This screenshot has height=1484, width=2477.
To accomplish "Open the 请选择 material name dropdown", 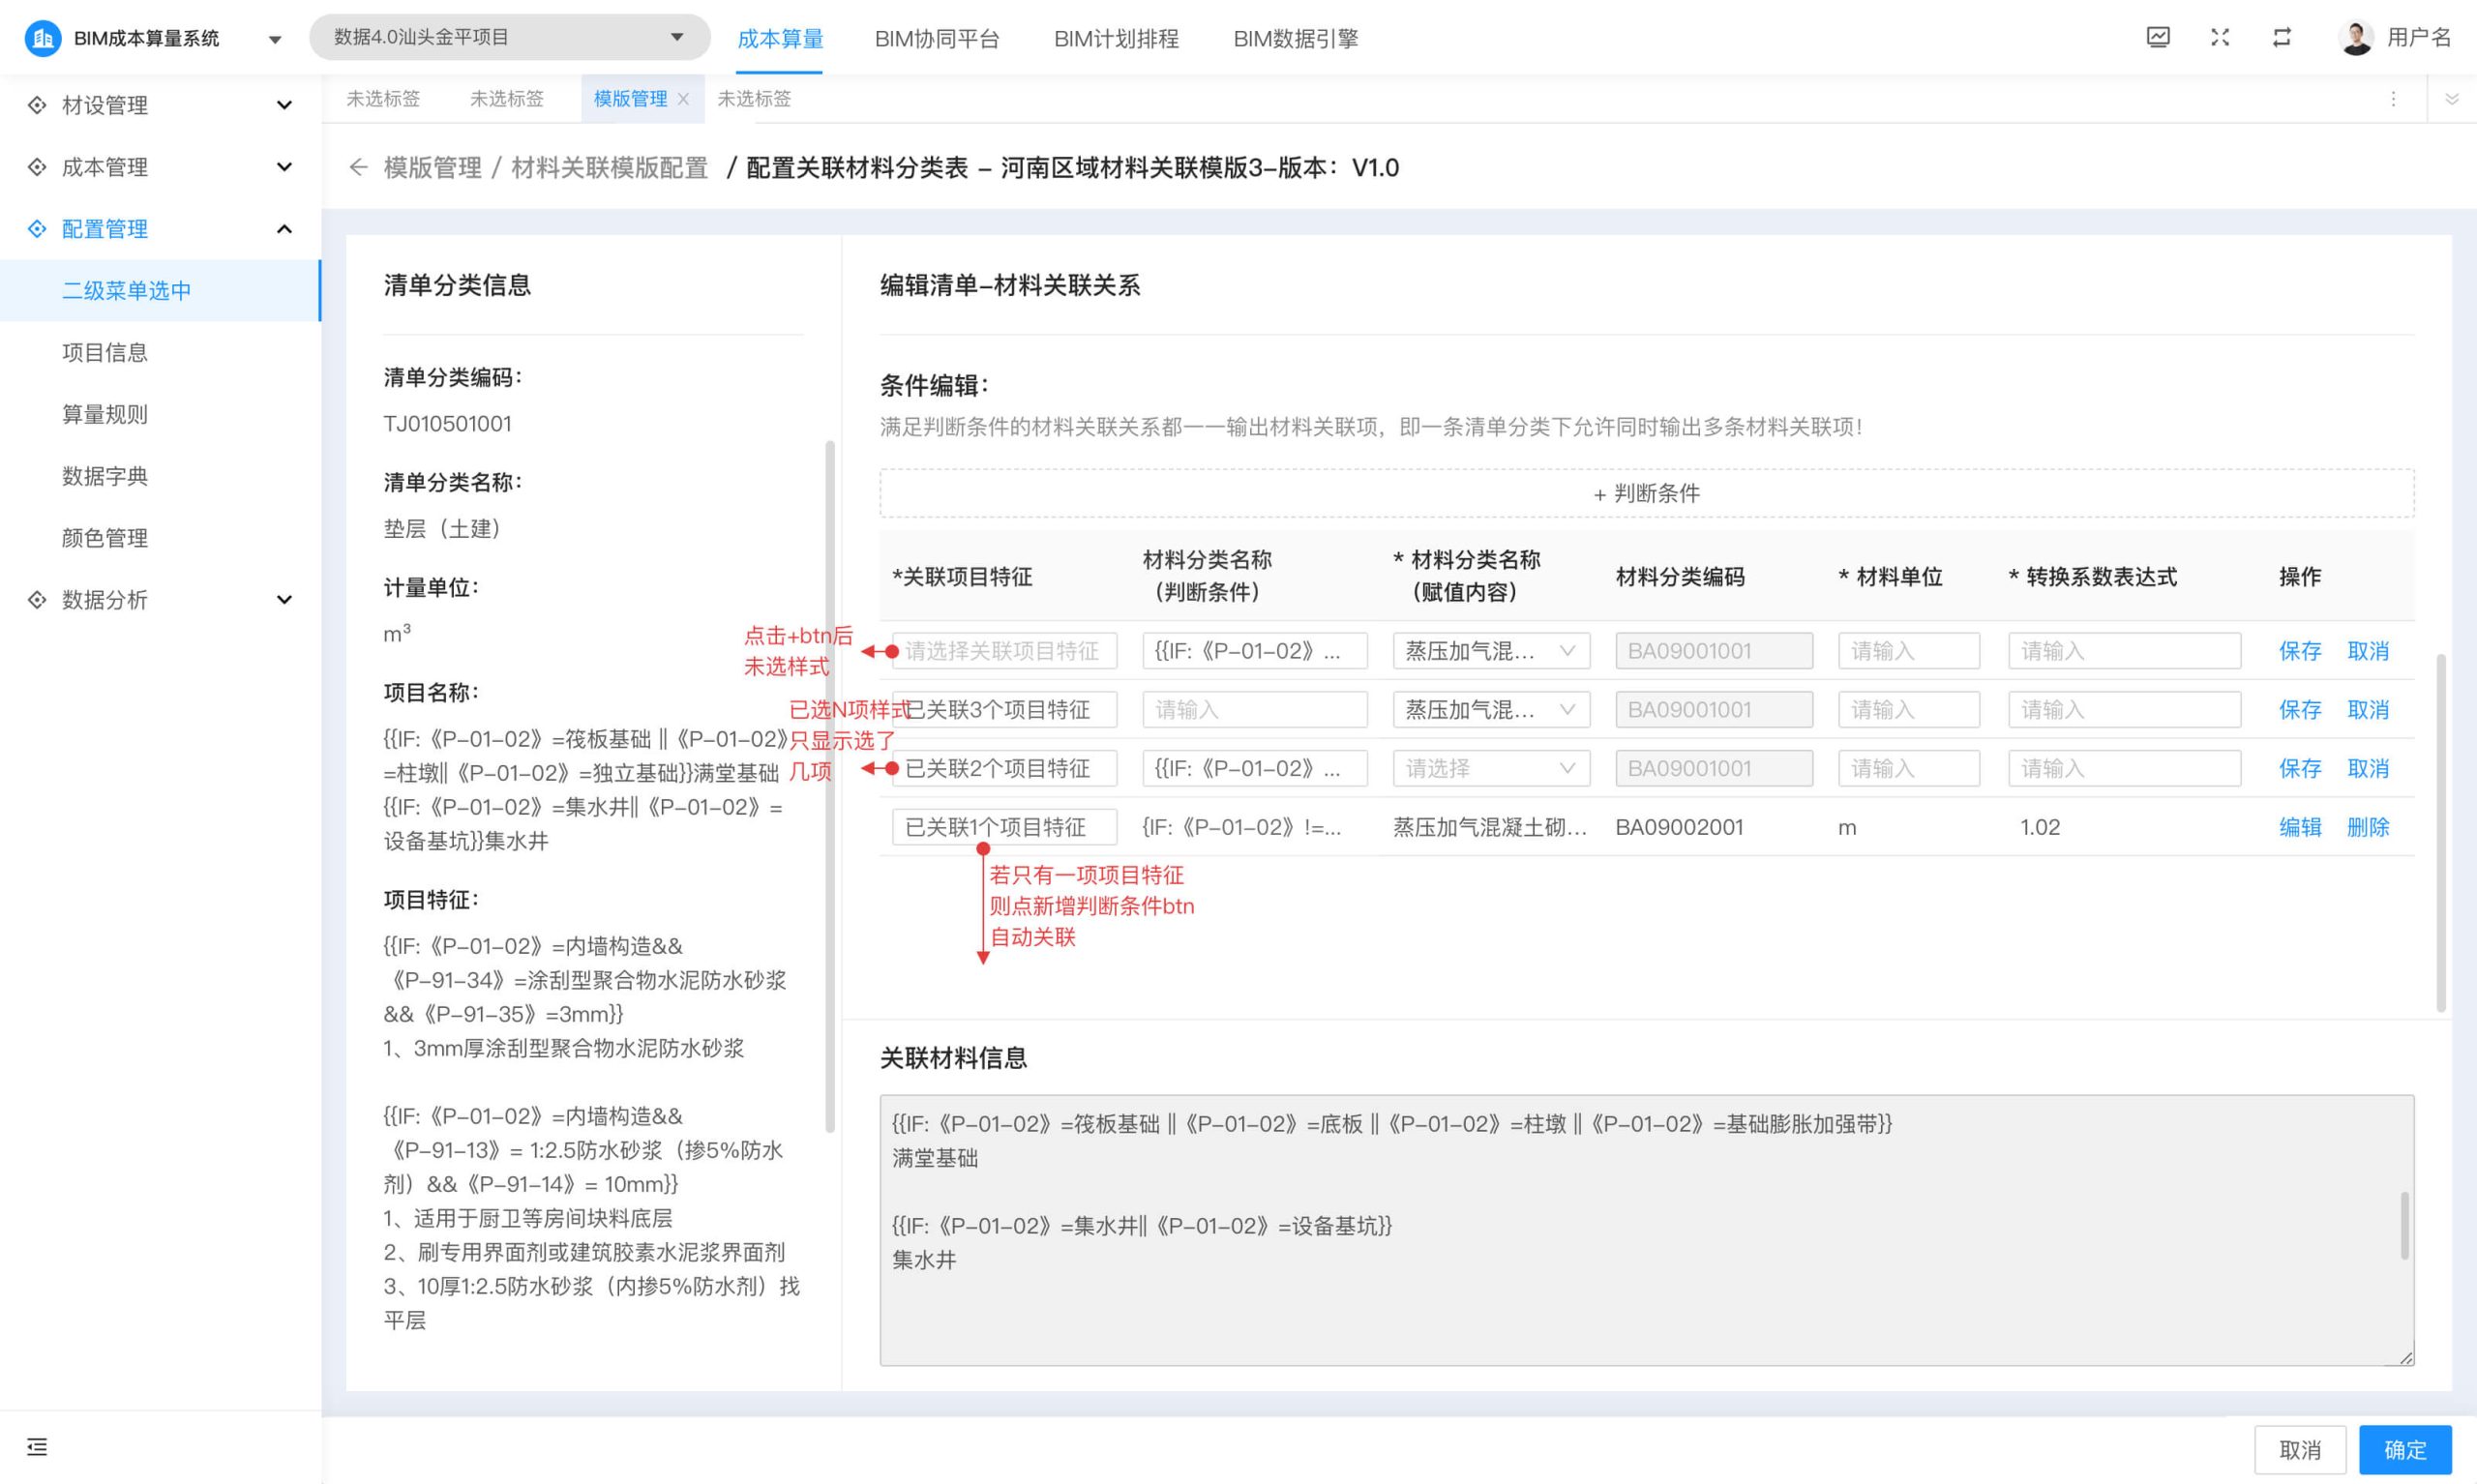I will (x=1490, y=769).
